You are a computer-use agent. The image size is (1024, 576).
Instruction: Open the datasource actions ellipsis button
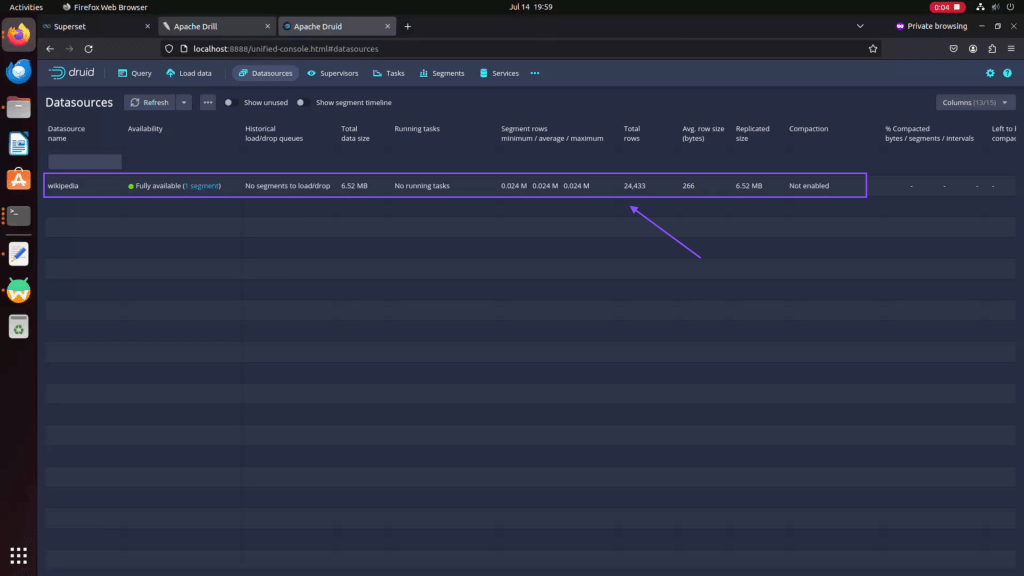208,102
